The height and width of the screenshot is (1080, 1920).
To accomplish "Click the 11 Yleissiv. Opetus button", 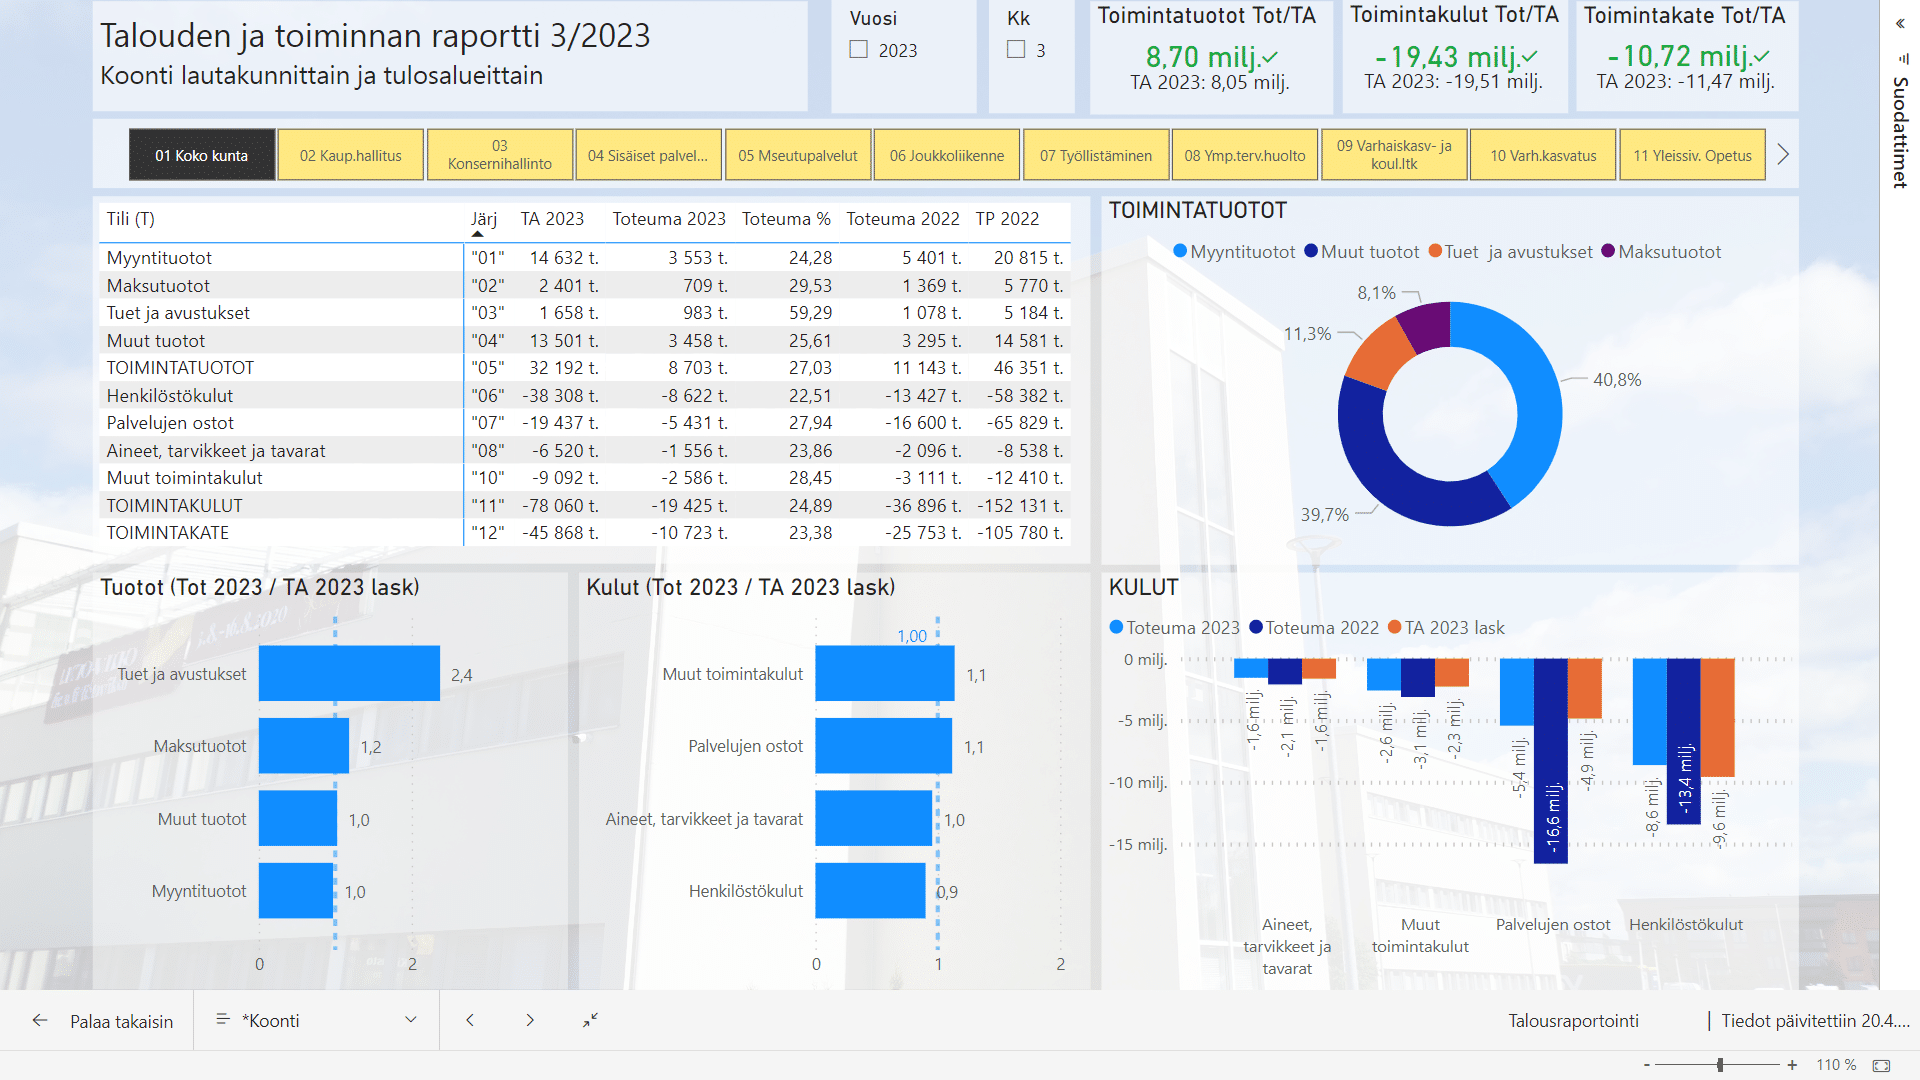I will [1692, 156].
